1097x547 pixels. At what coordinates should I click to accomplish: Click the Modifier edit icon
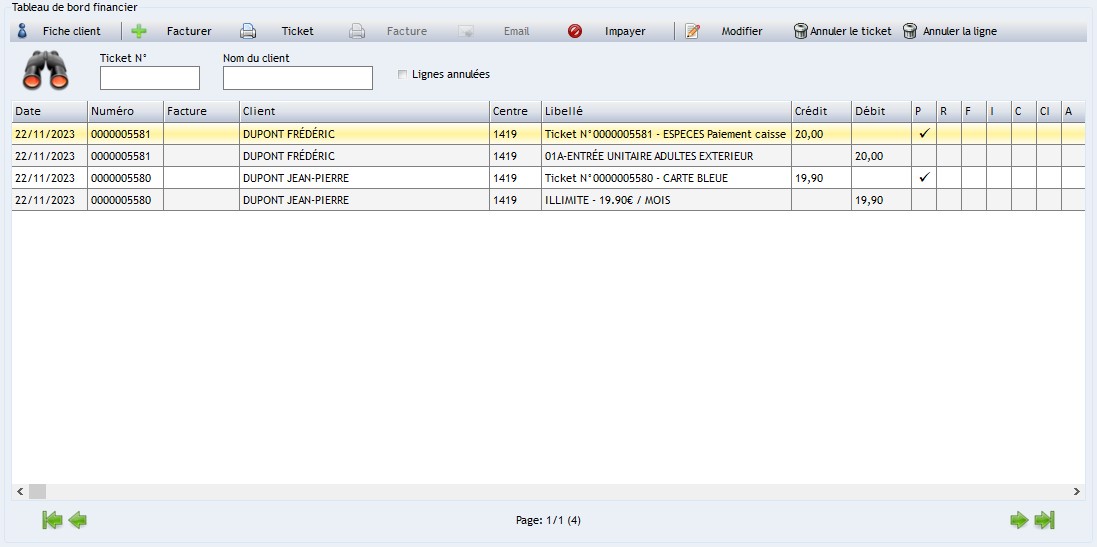pos(692,31)
